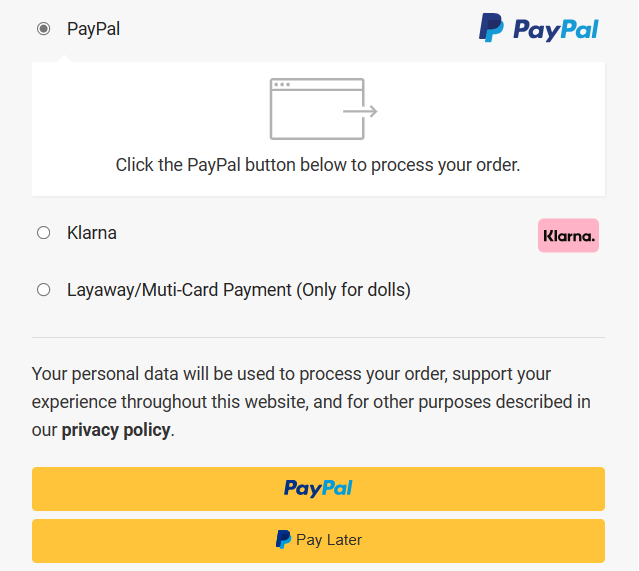
Task: Pay with the yellow PayPal button
Action: [x=318, y=489]
